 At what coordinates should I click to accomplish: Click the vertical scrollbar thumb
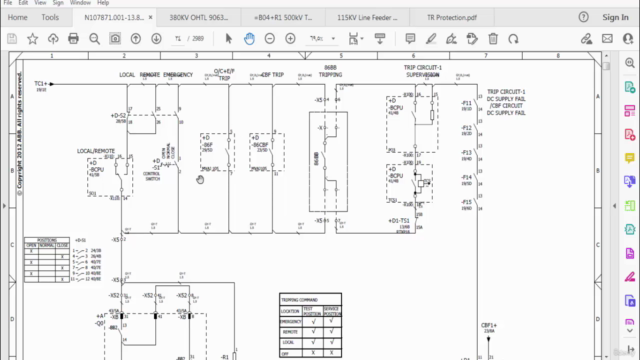tap(607, 66)
